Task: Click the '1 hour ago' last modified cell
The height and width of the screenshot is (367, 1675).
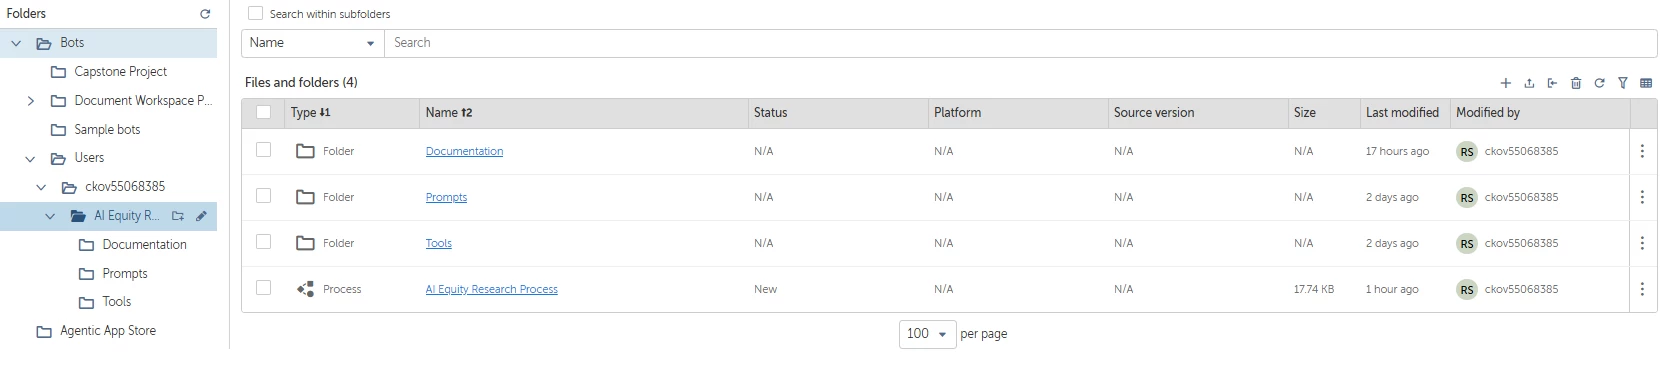Action: 1392,290
